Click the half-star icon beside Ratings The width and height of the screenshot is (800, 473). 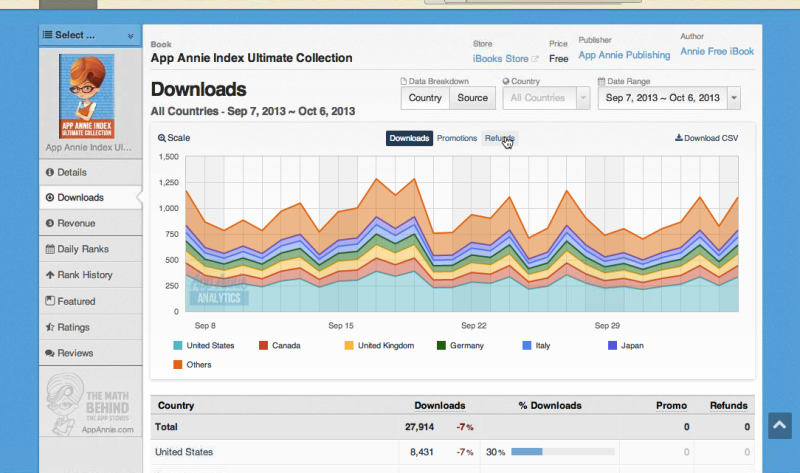click(50, 327)
